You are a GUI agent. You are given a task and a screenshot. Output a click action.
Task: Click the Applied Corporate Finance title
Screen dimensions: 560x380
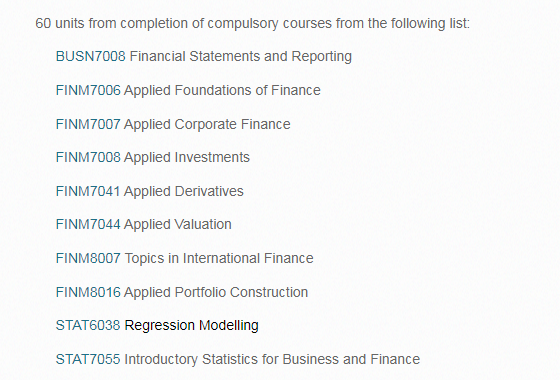click(207, 124)
